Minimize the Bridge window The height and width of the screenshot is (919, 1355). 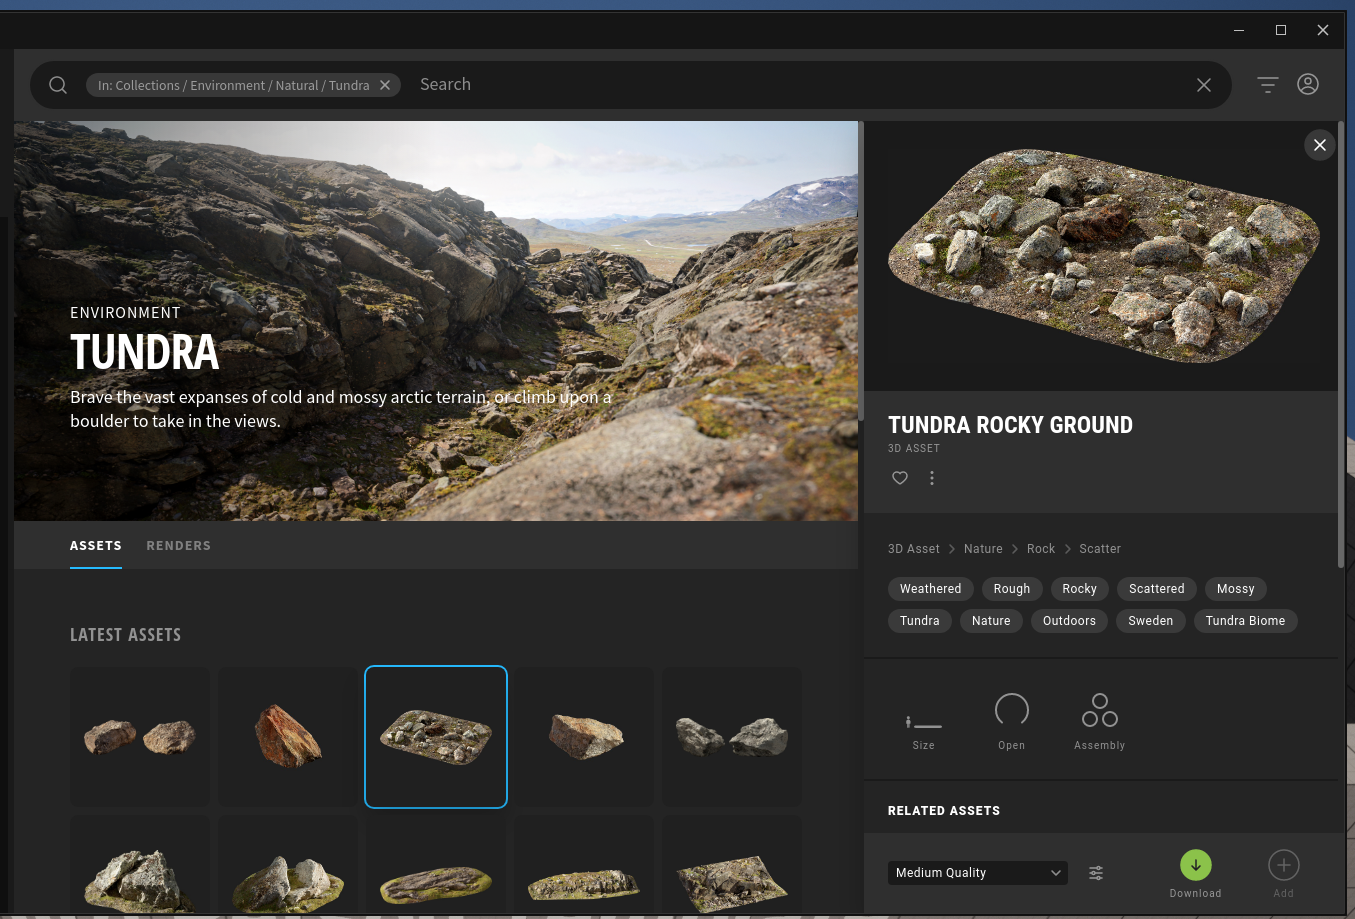[1239, 30]
